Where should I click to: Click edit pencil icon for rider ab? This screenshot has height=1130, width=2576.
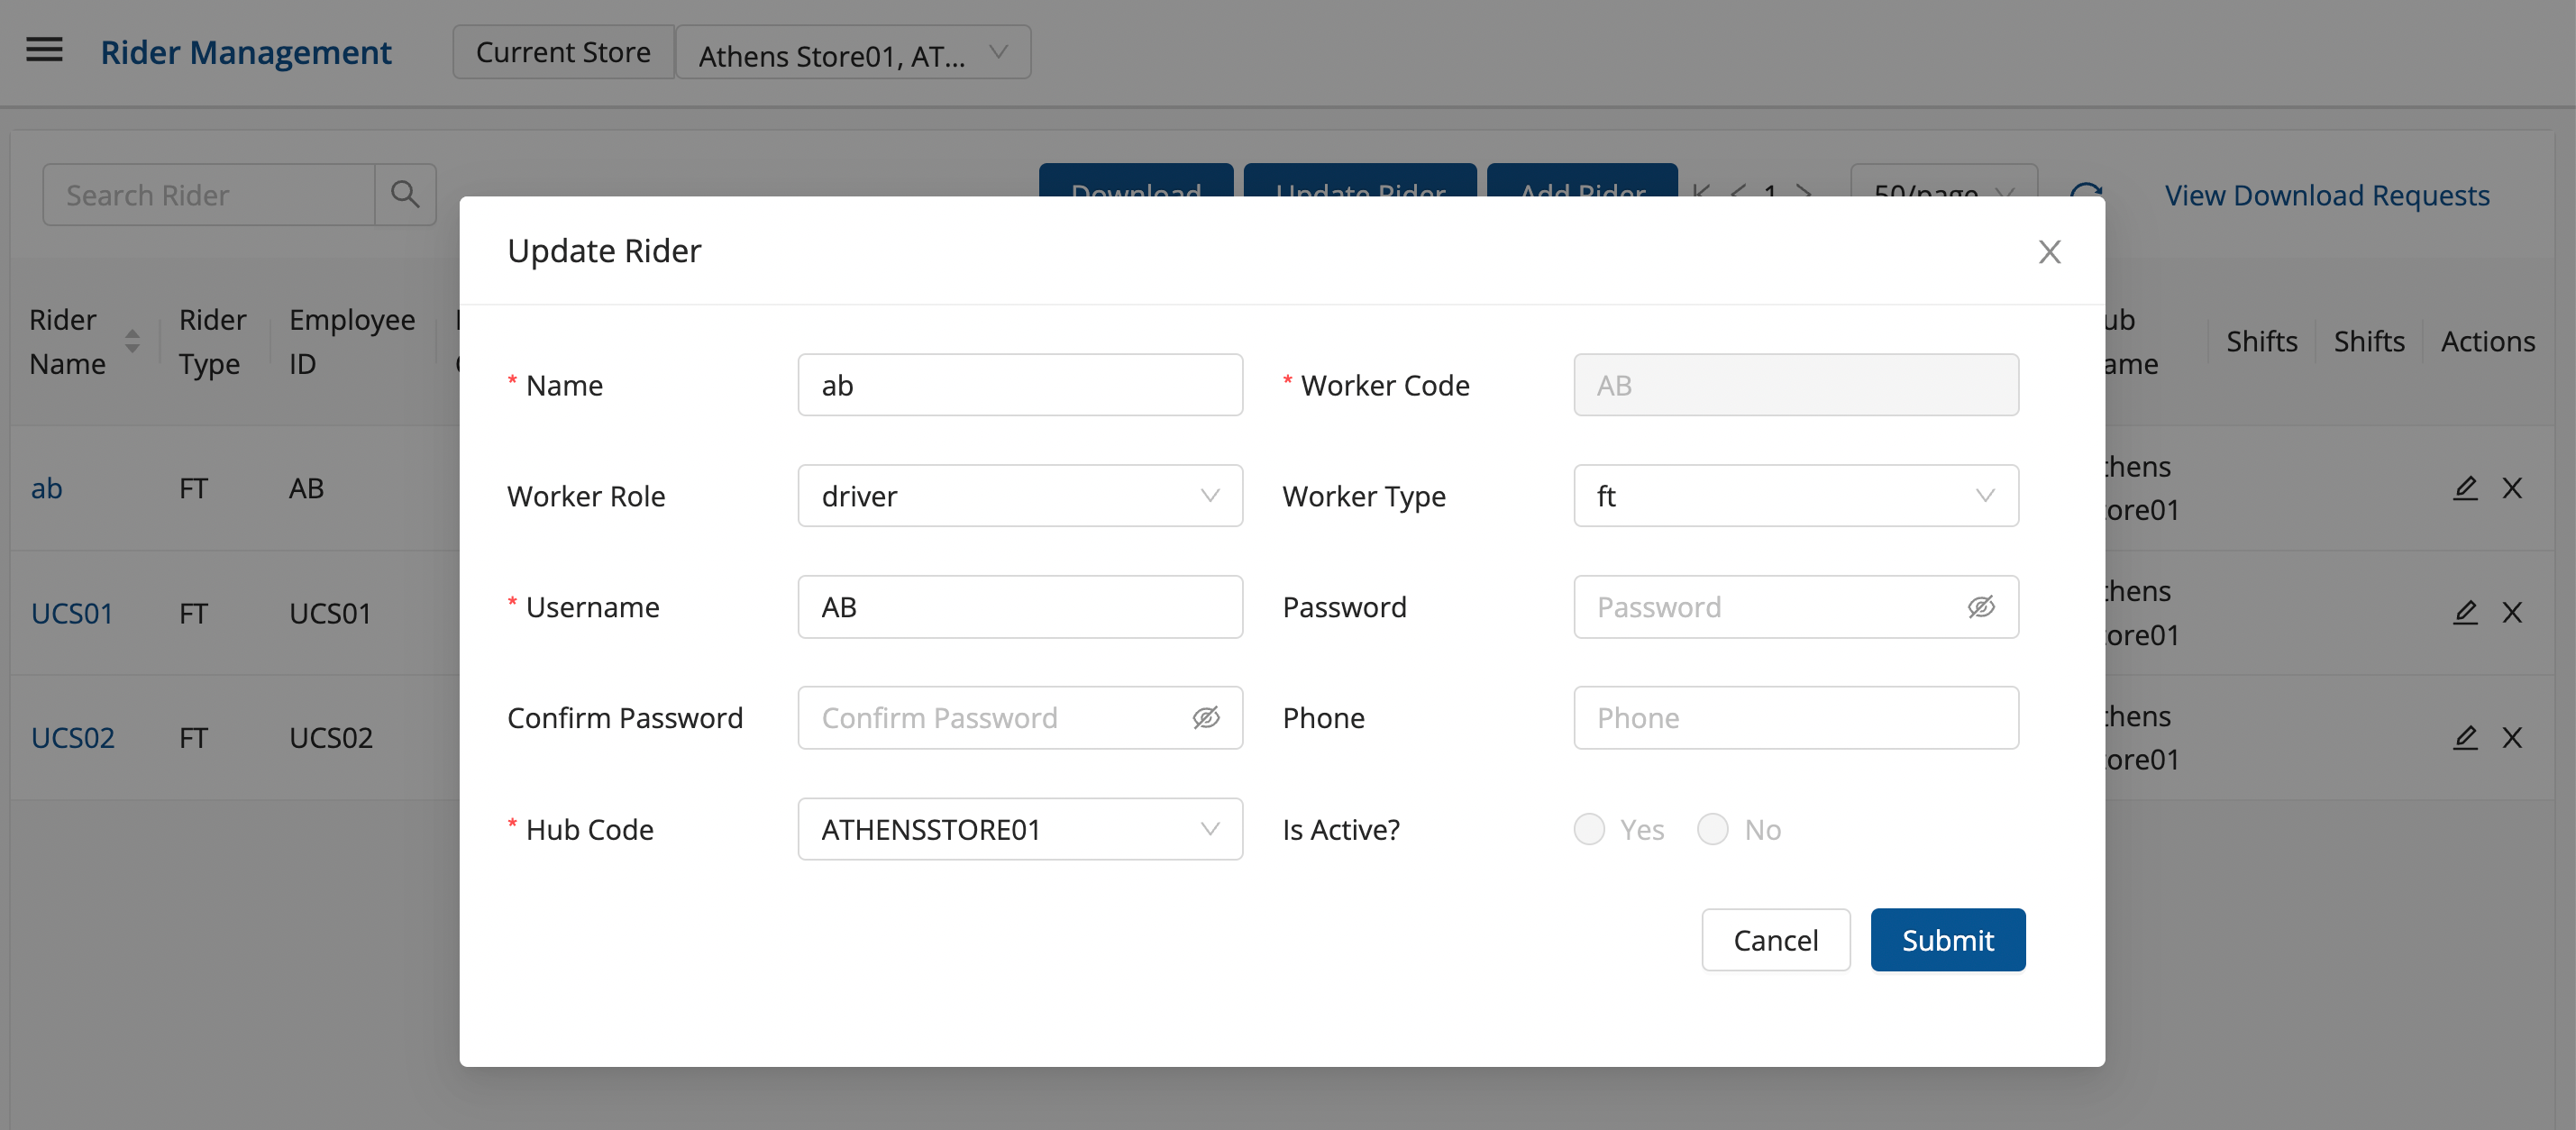(x=2465, y=488)
